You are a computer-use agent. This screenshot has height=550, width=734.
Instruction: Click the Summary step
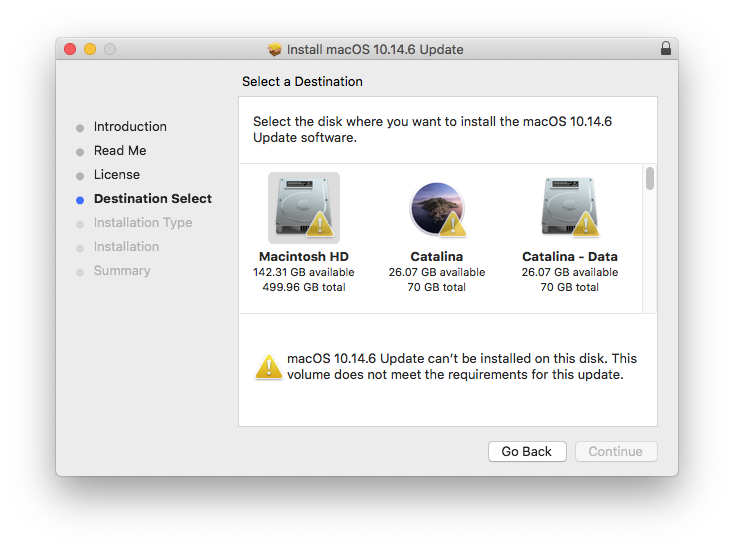point(122,271)
